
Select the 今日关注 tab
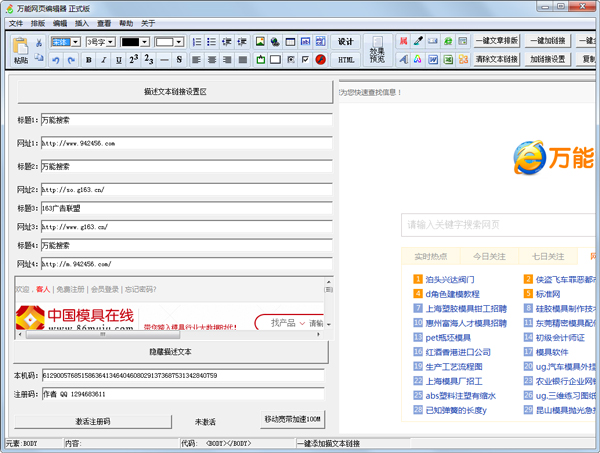489,256
